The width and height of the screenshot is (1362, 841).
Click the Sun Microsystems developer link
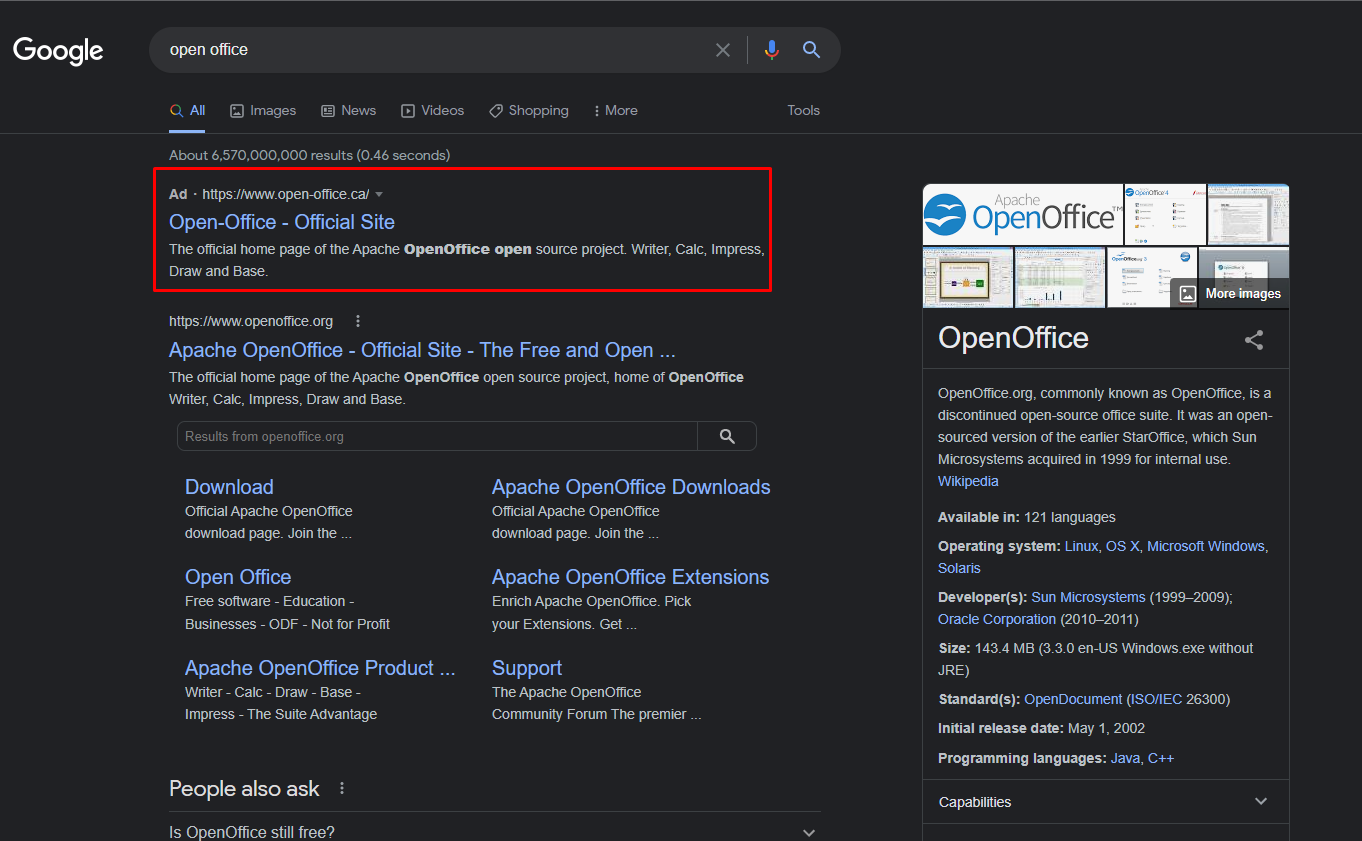(1088, 597)
